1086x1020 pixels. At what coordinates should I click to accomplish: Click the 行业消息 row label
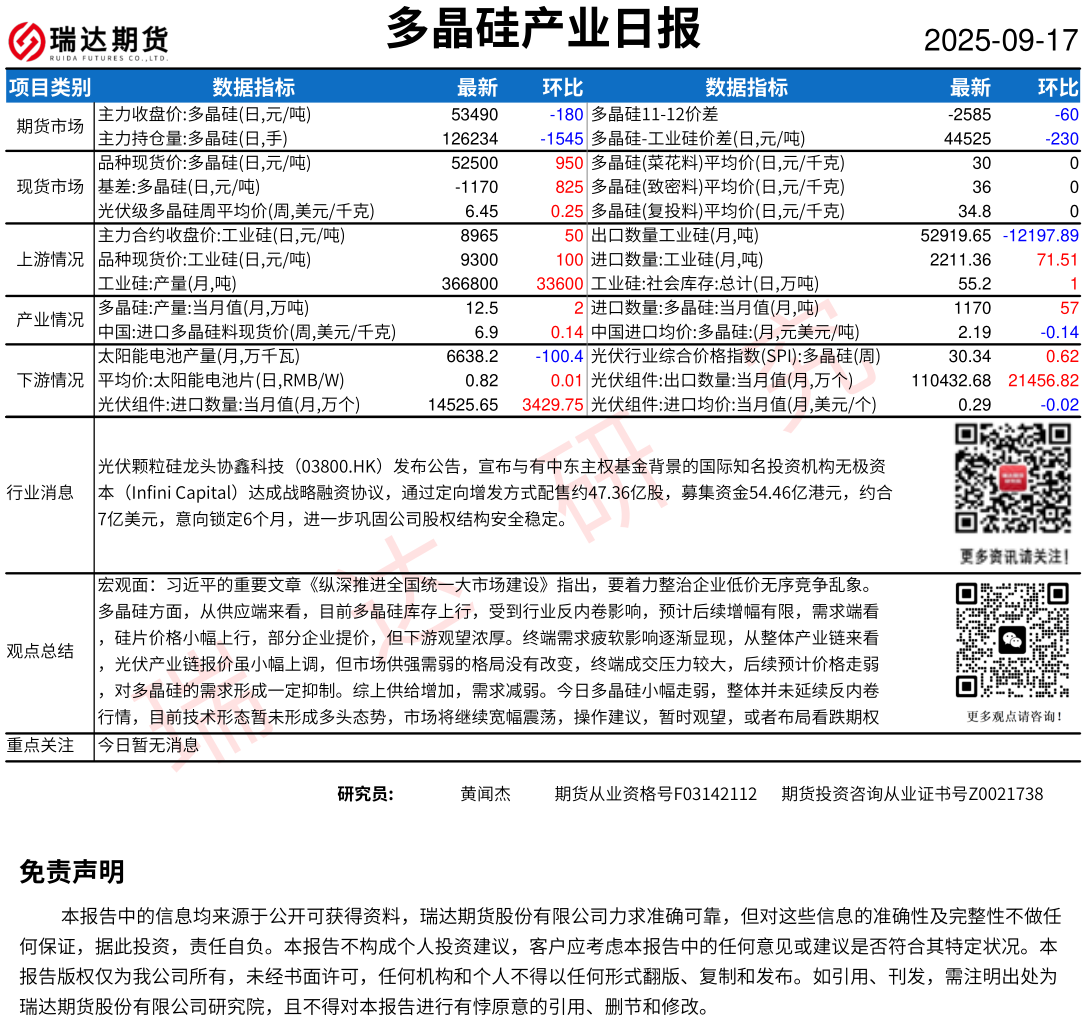coord(40,492)
